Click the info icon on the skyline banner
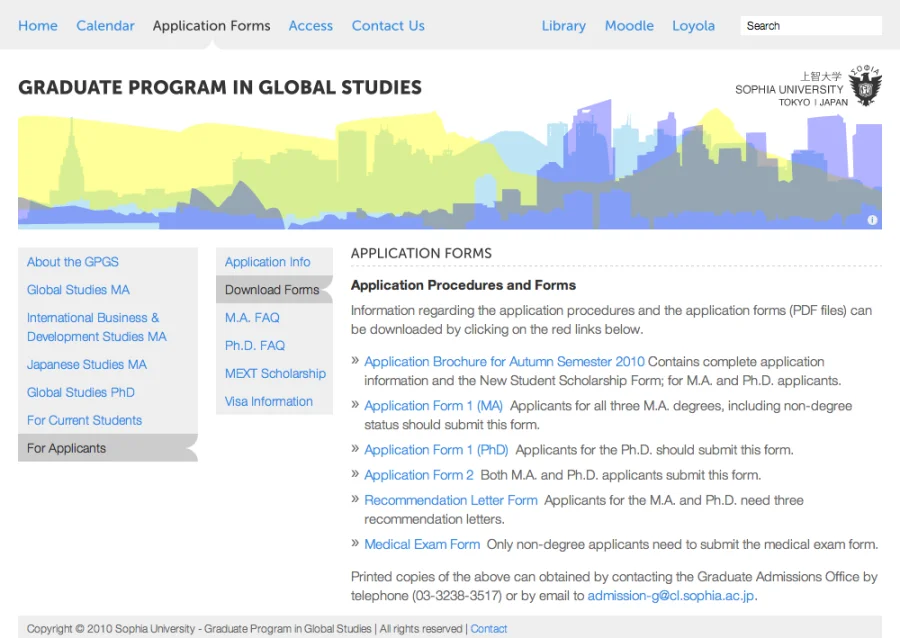 872,220
